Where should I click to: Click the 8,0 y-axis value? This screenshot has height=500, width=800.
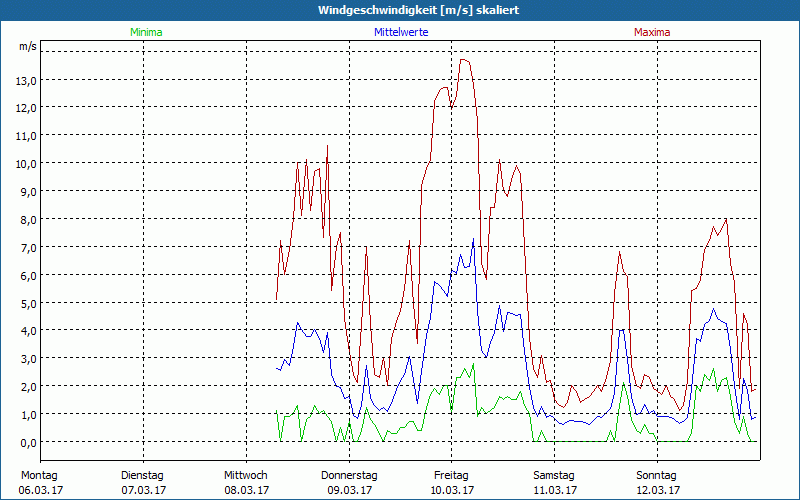pos(29,219)
